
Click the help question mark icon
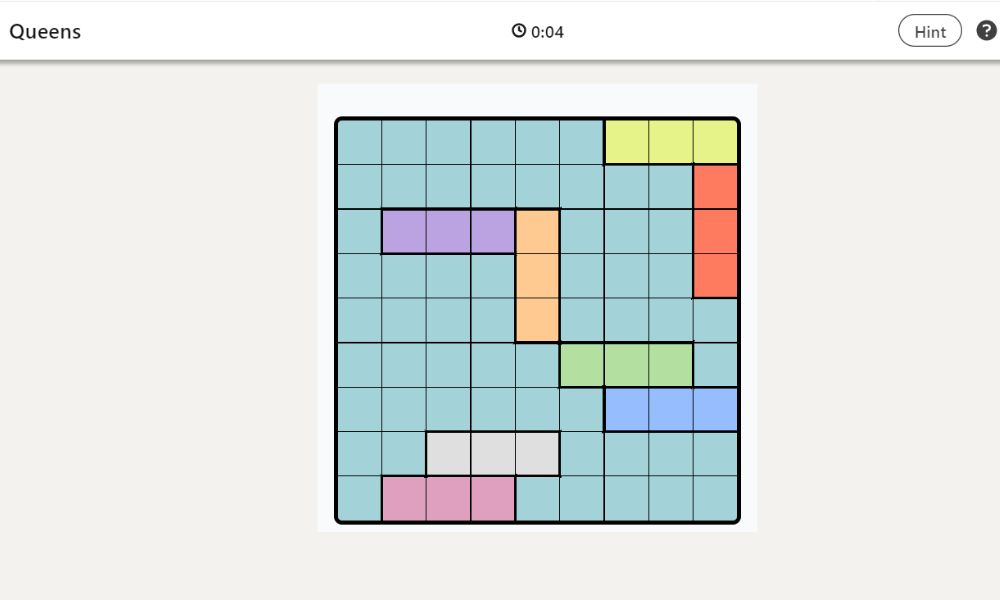(x=986, y=31)
